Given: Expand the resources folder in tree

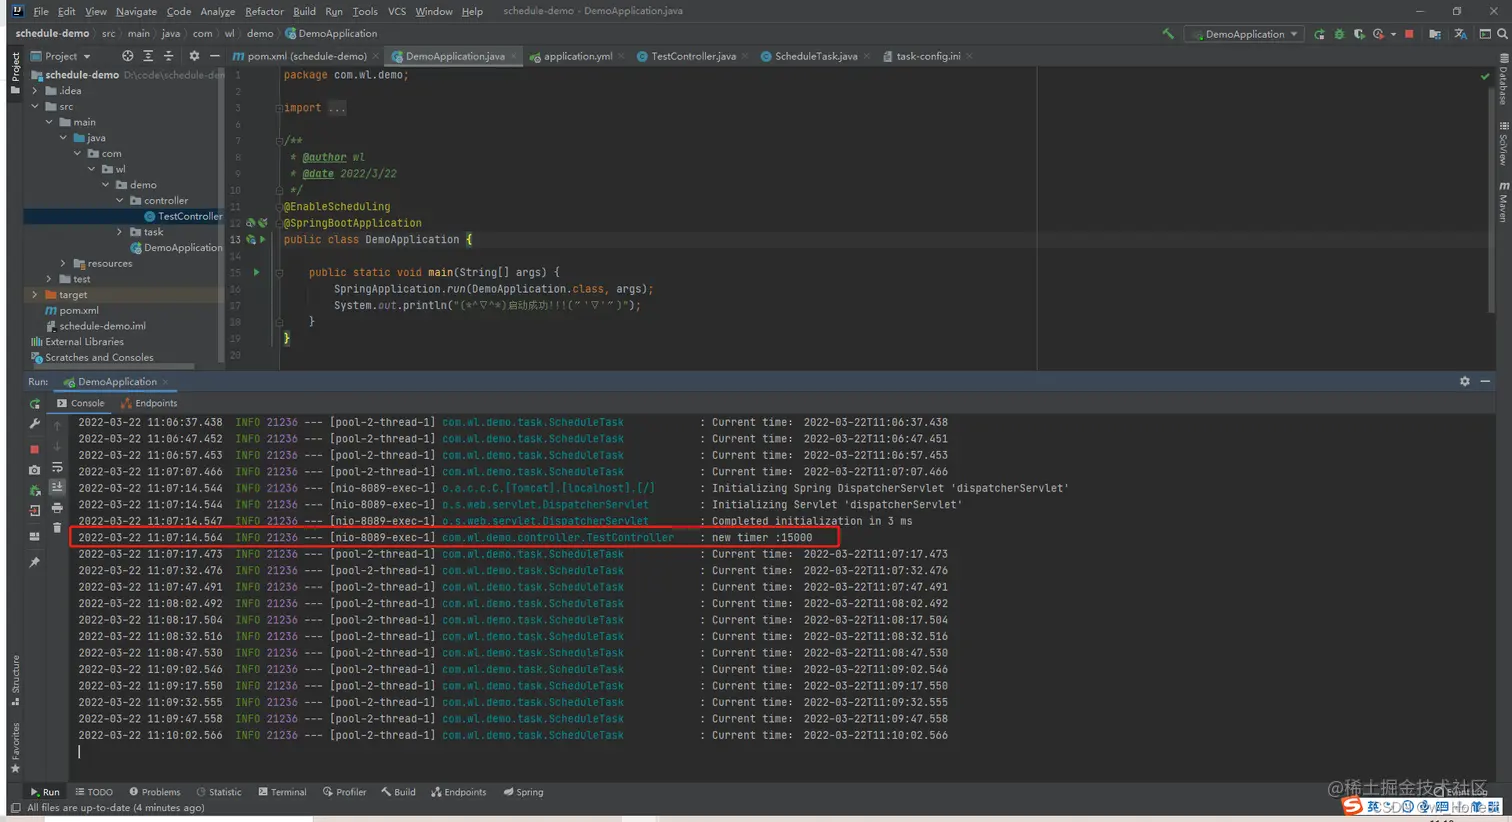Looking at the screenshot, I should pos(63,264).
